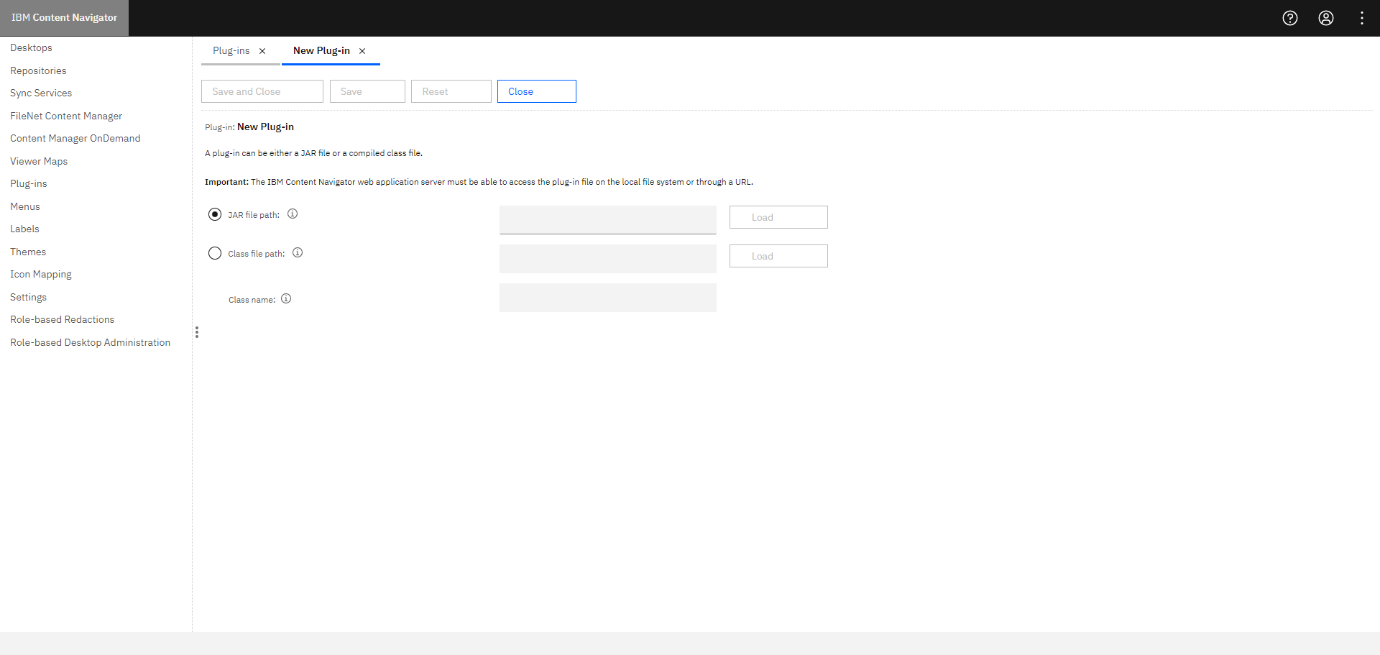Click Load next to JAR file path
The height and width of the screenshot is (655, 1380).
tap(778, 216)
